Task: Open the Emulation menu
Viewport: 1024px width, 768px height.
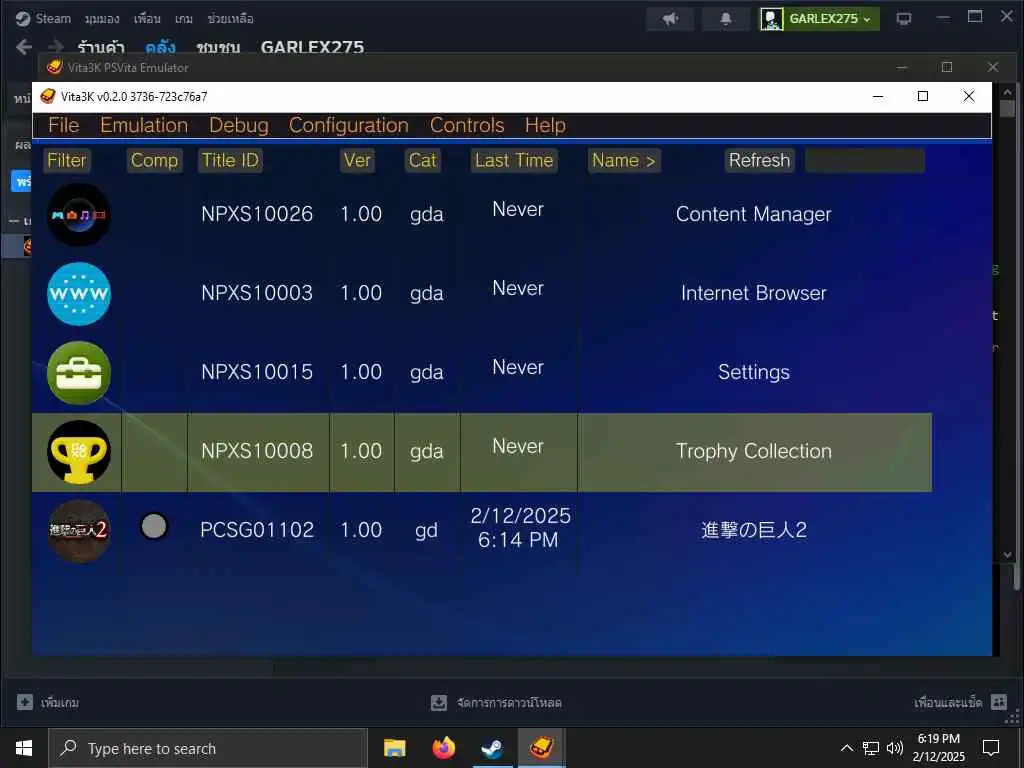Action: pyautogui.click(x=144, y=125)
